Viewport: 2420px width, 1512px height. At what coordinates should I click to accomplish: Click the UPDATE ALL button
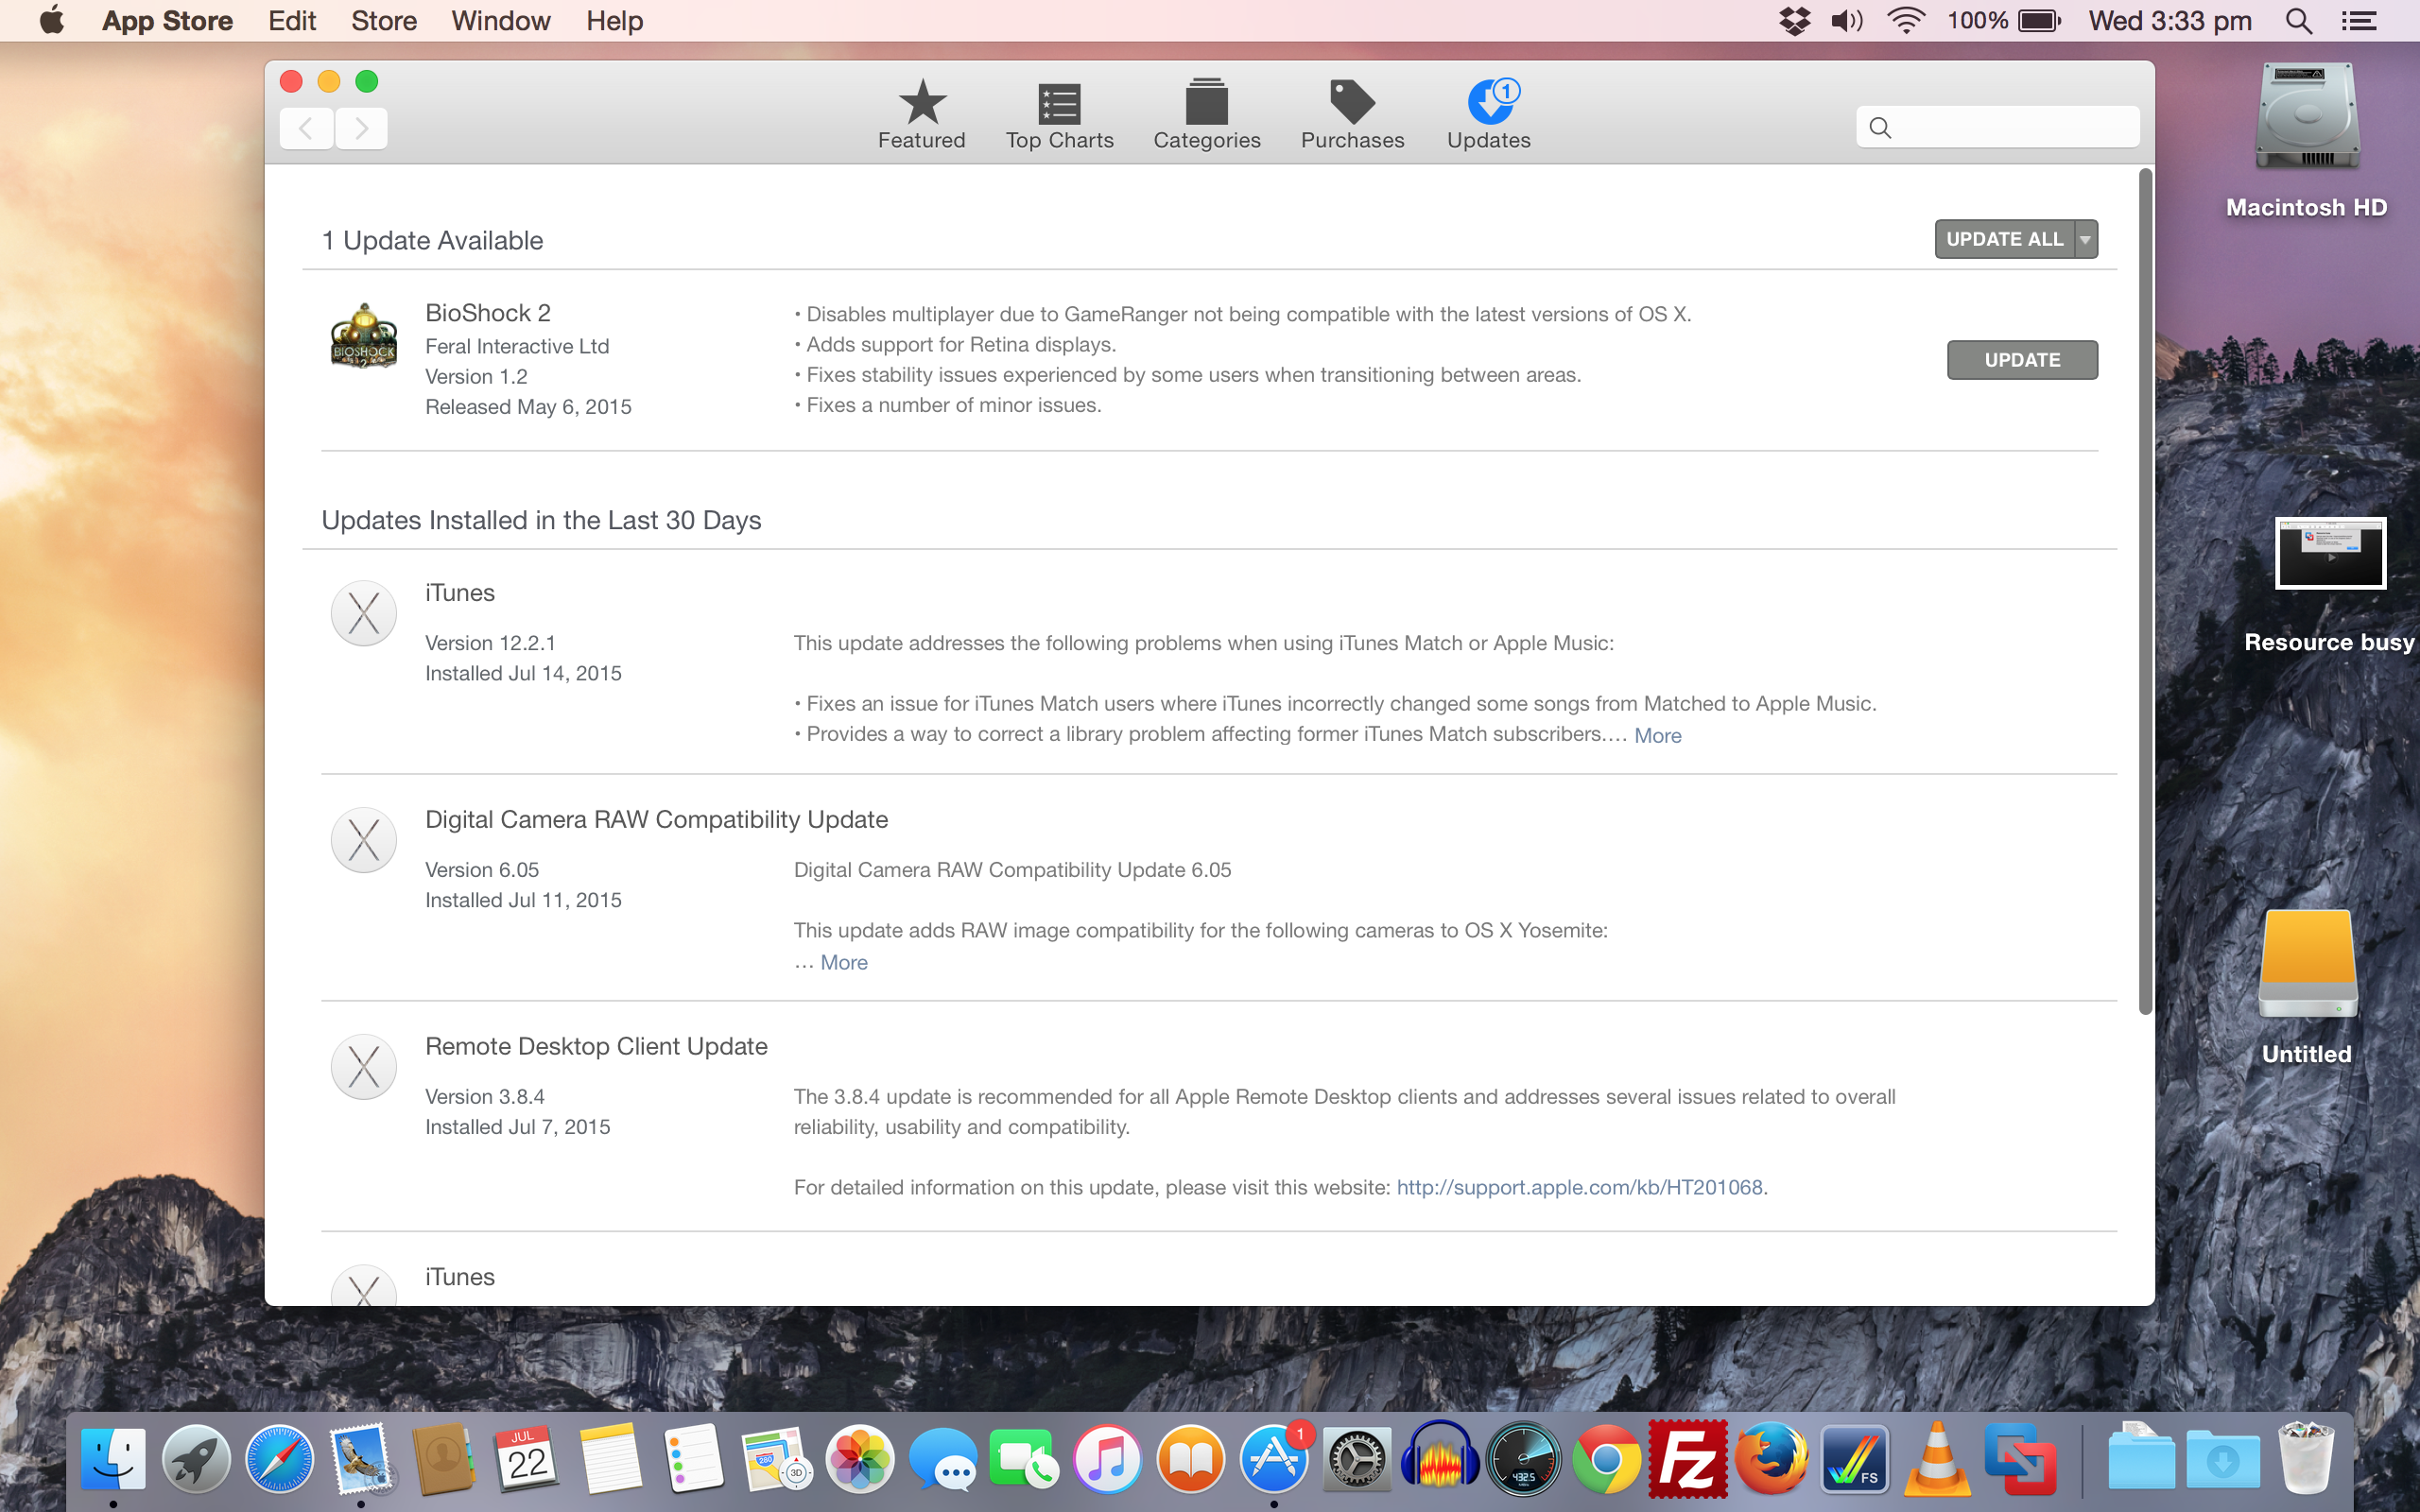(x=2004, y=239)
